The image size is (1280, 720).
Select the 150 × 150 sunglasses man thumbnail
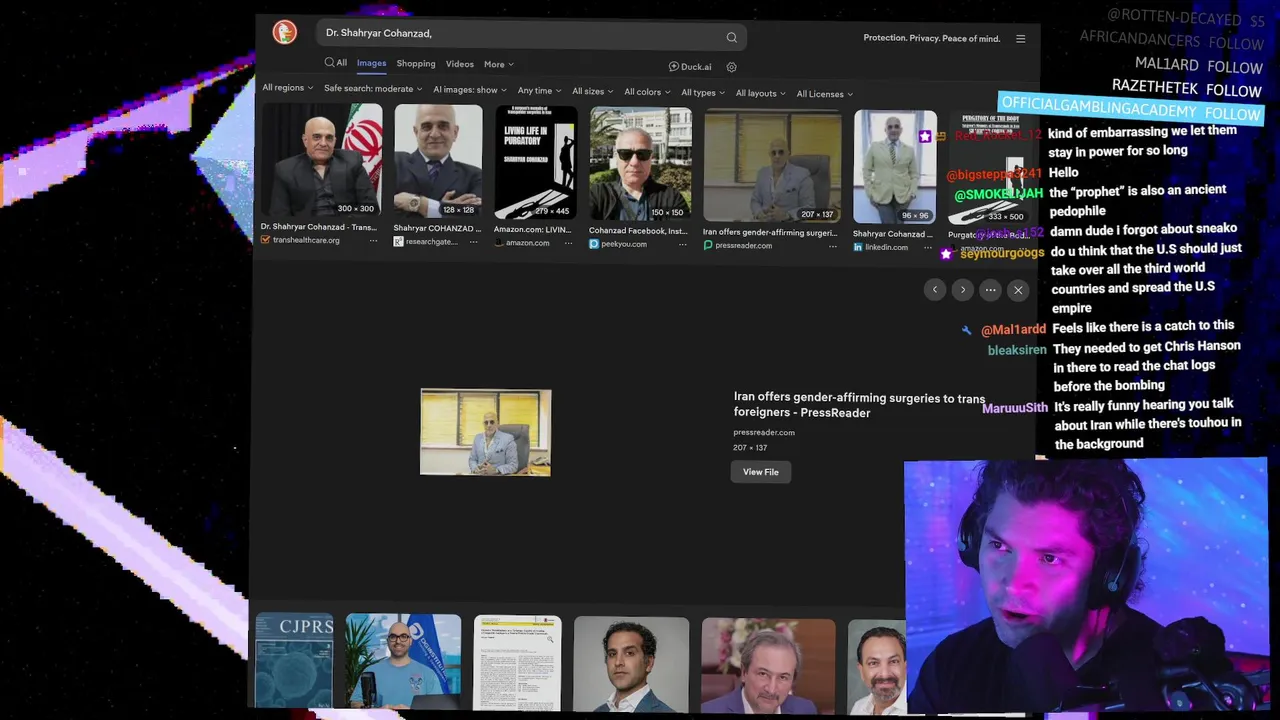tap(640, 164)
